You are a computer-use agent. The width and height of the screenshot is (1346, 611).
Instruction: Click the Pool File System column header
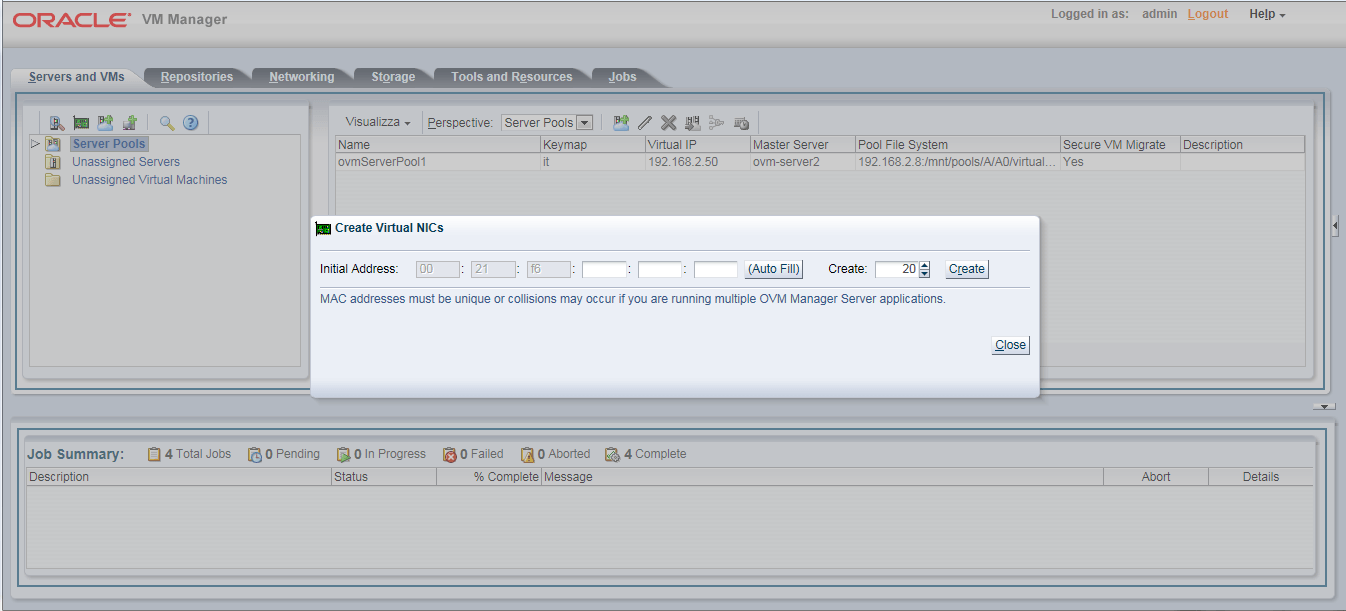click(x=957, y=145)
